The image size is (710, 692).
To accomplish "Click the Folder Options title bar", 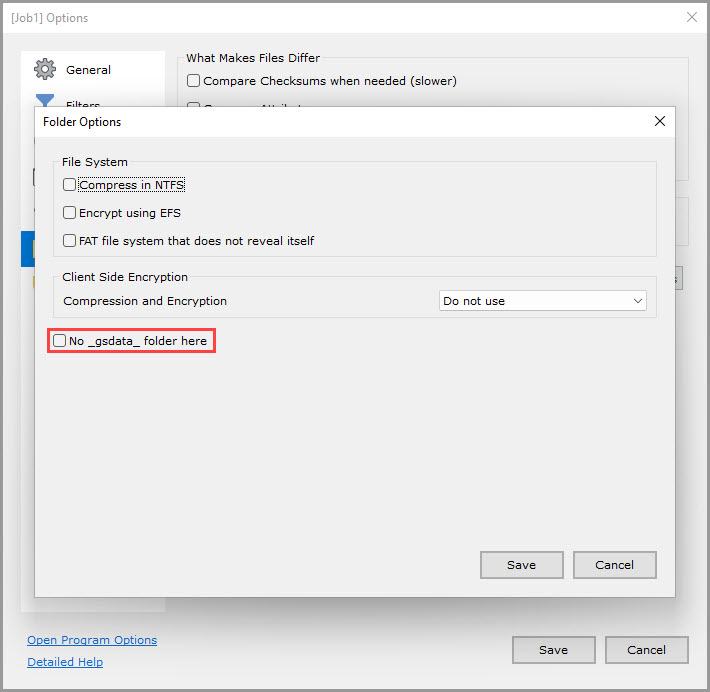I will 300,122.
